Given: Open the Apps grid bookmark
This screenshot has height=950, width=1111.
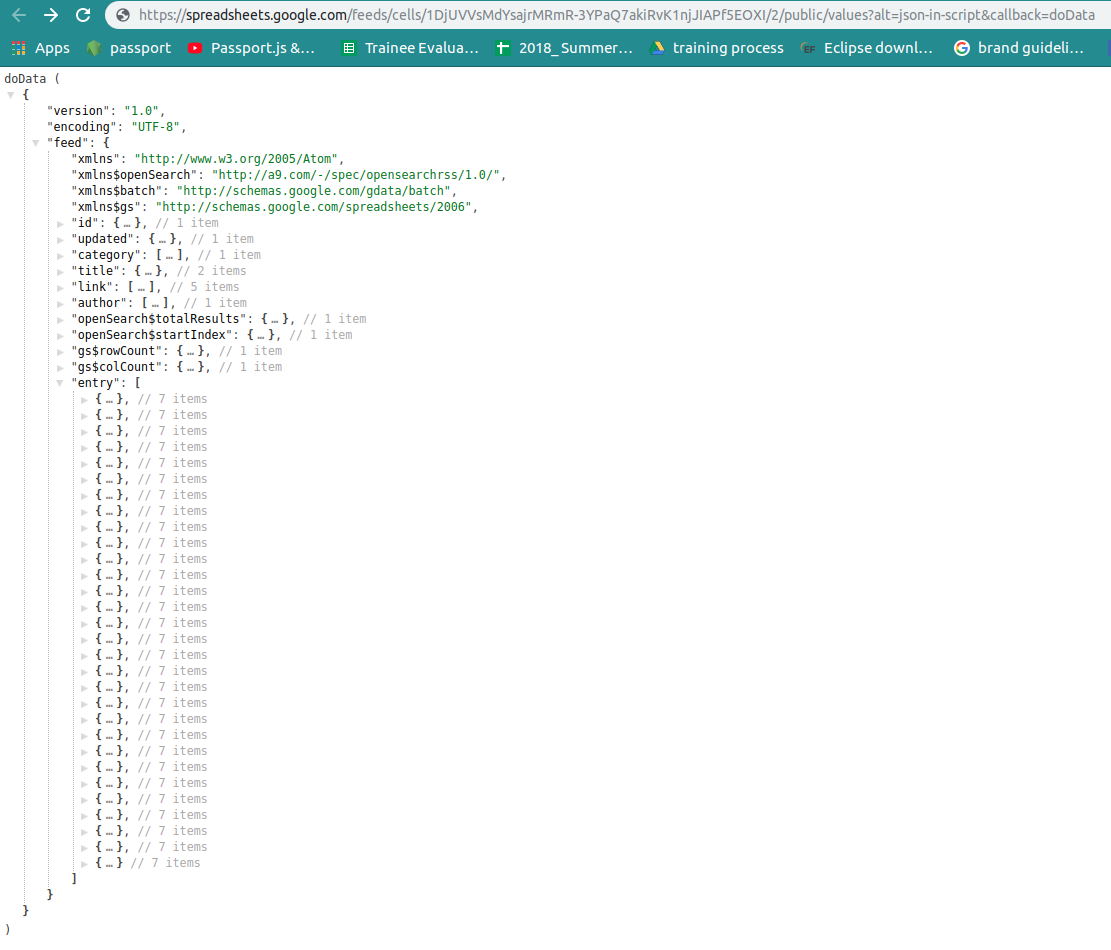Looking at the screenshot, I should (40, 48).
